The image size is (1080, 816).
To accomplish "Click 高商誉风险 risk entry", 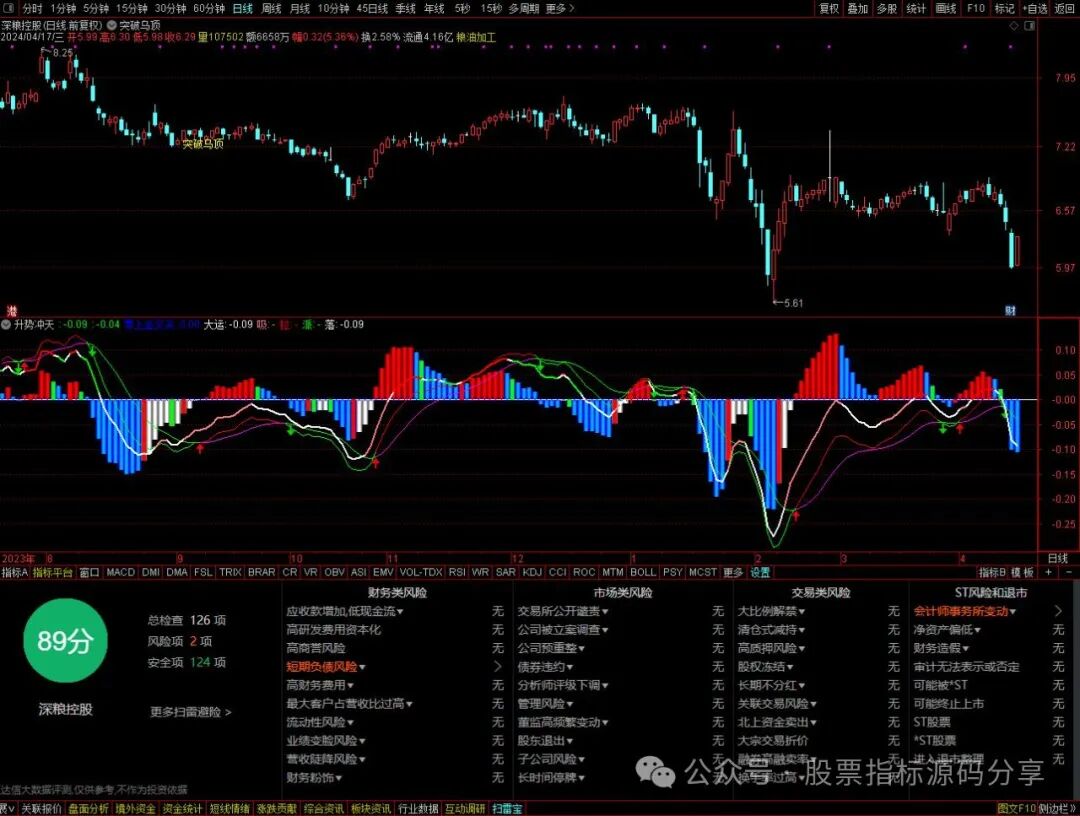I will (316, 648).
